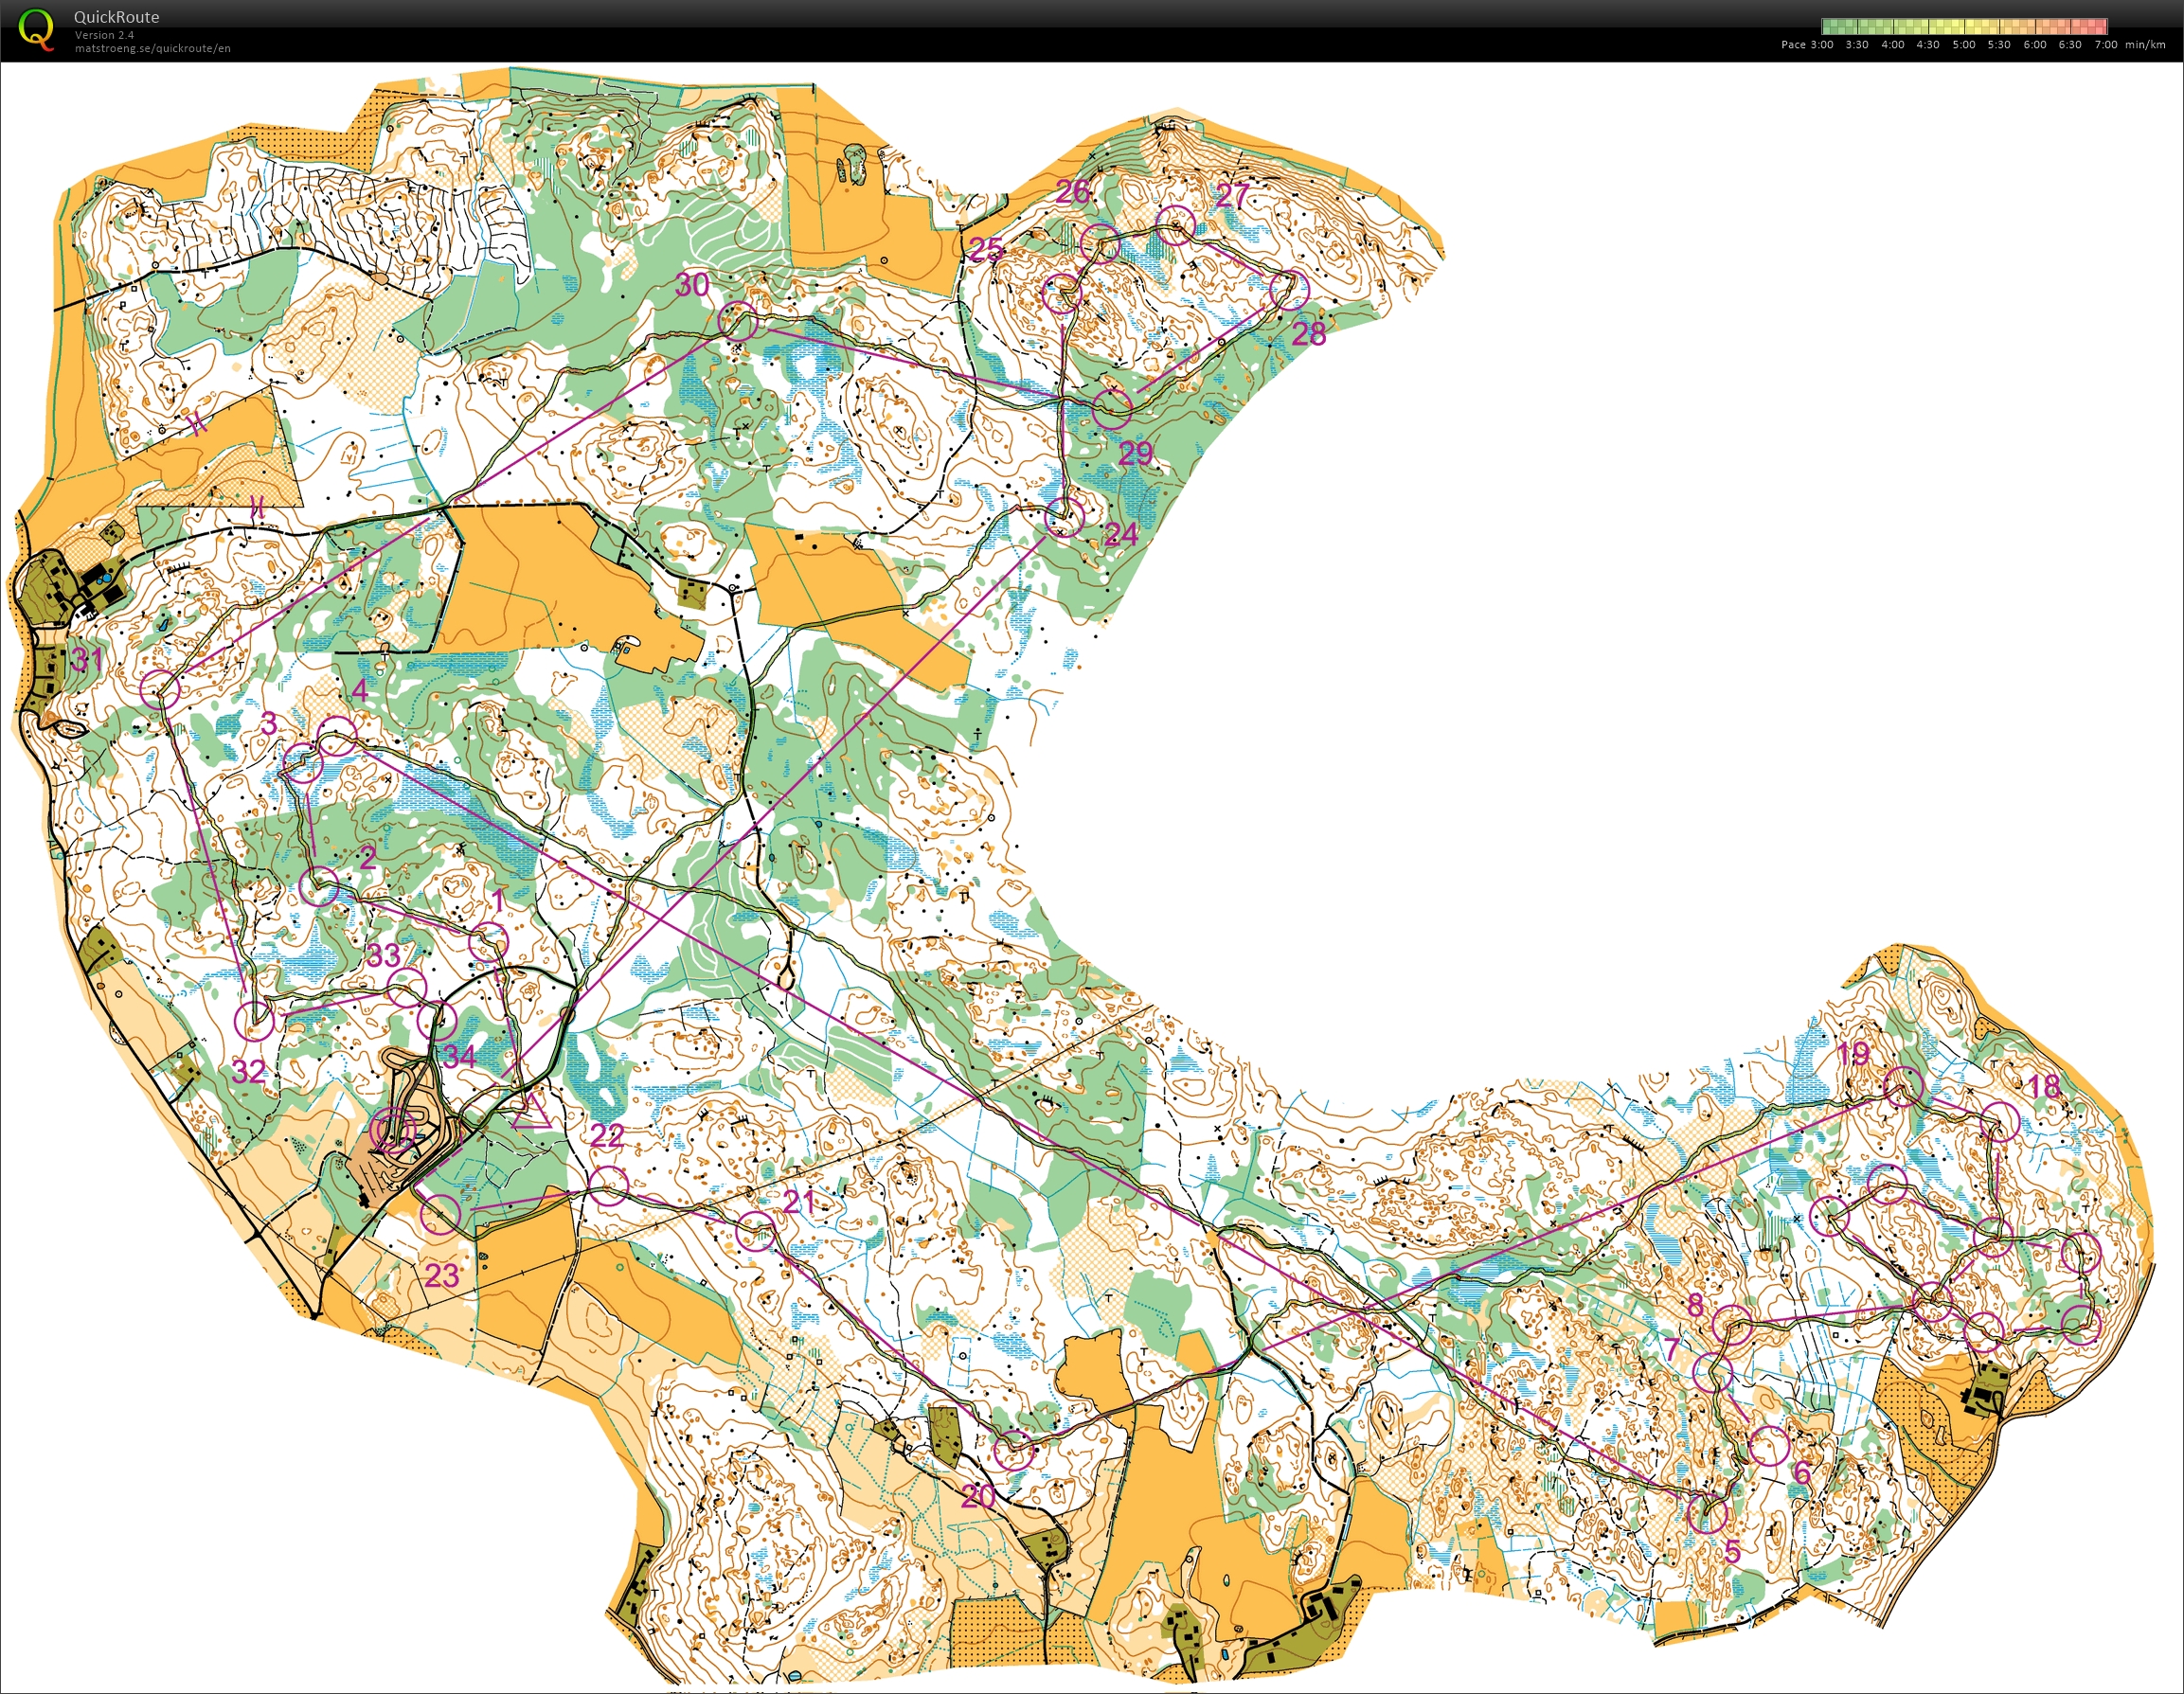Image resolution: width=2184 pixels, height=1694 pixels.
Task: Click the Version 2.4 text
Action: [104, 35]
